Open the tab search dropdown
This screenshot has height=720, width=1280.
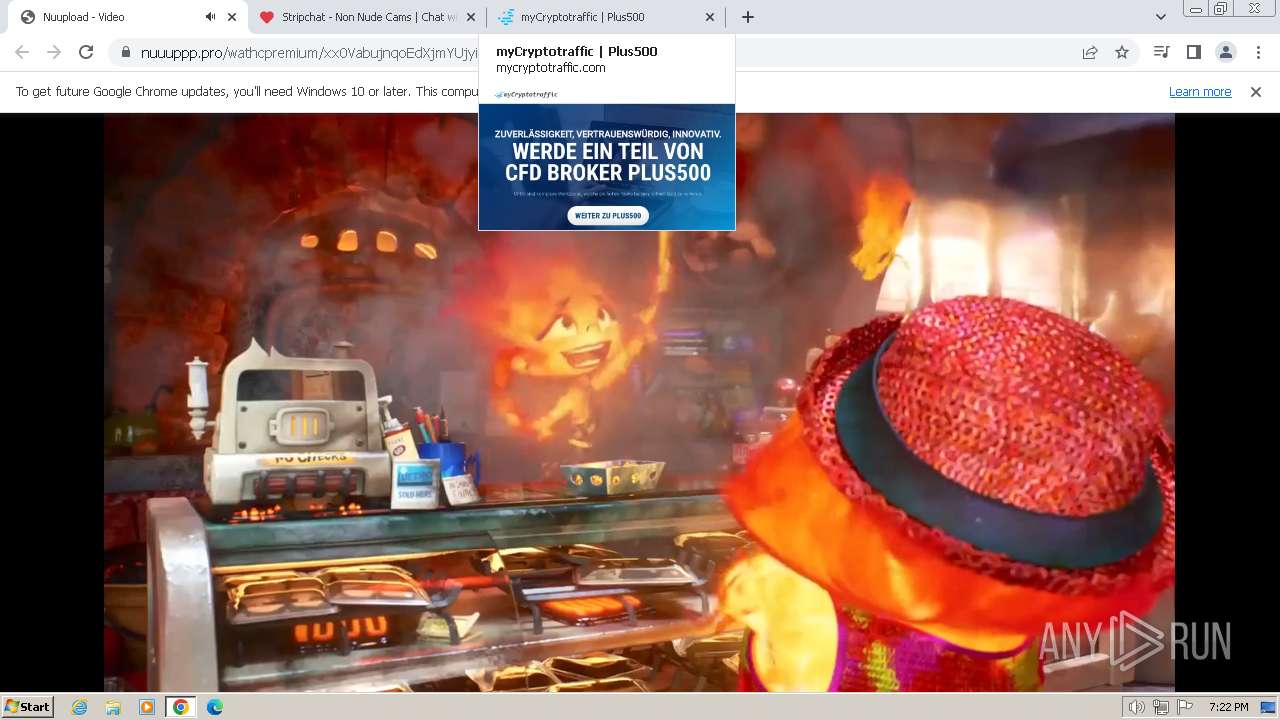click(1160, 17)
